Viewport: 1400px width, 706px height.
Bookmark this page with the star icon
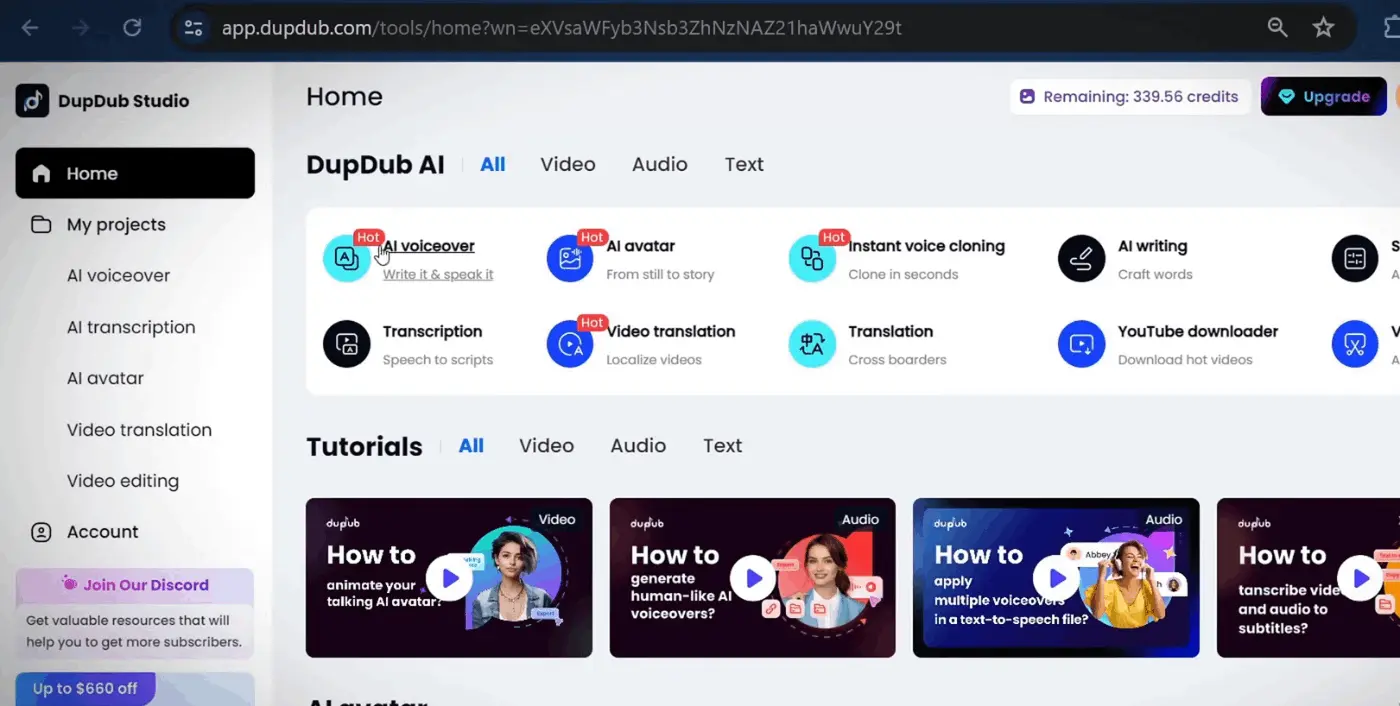pos(1323,28)
